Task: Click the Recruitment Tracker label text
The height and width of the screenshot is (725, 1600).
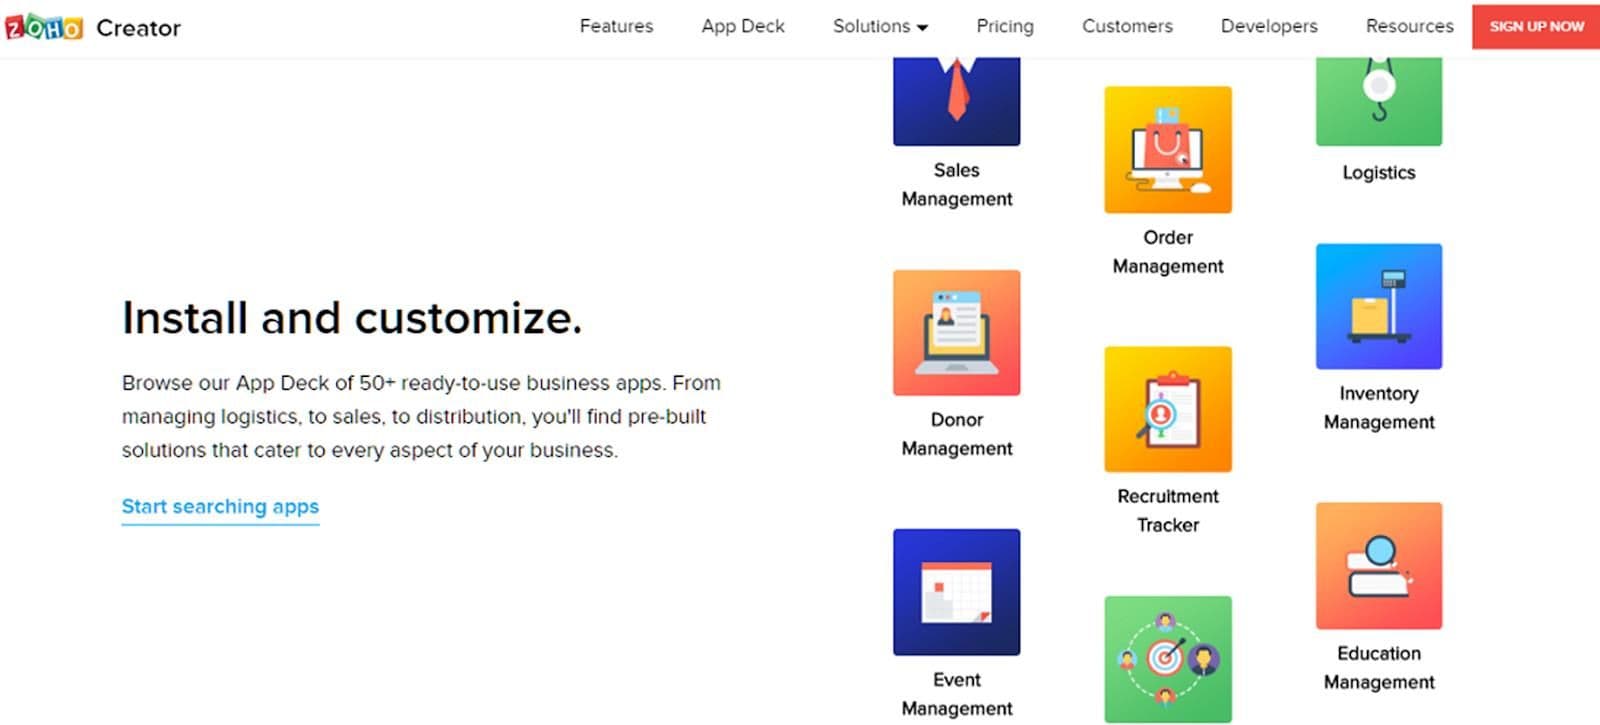Action: (x=1168, y=510)
